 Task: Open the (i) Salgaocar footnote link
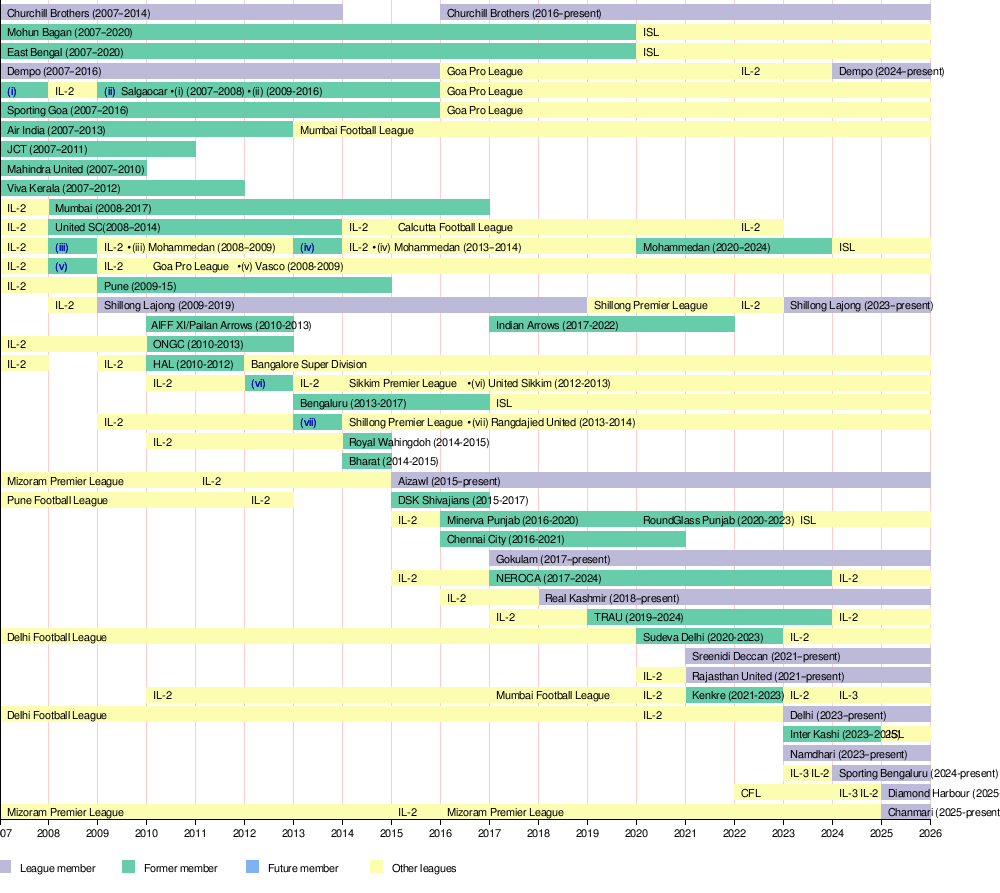point(11,91)
